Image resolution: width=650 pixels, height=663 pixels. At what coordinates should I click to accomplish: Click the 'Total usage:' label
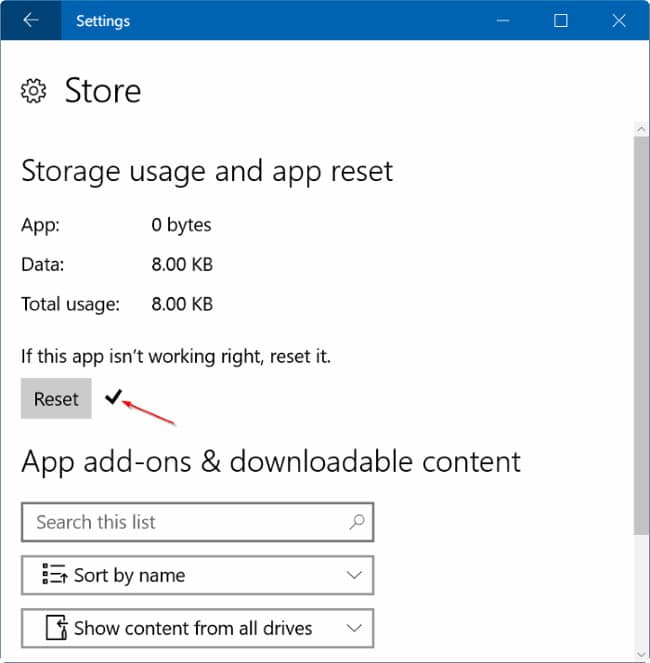click(x=71, y=304)
